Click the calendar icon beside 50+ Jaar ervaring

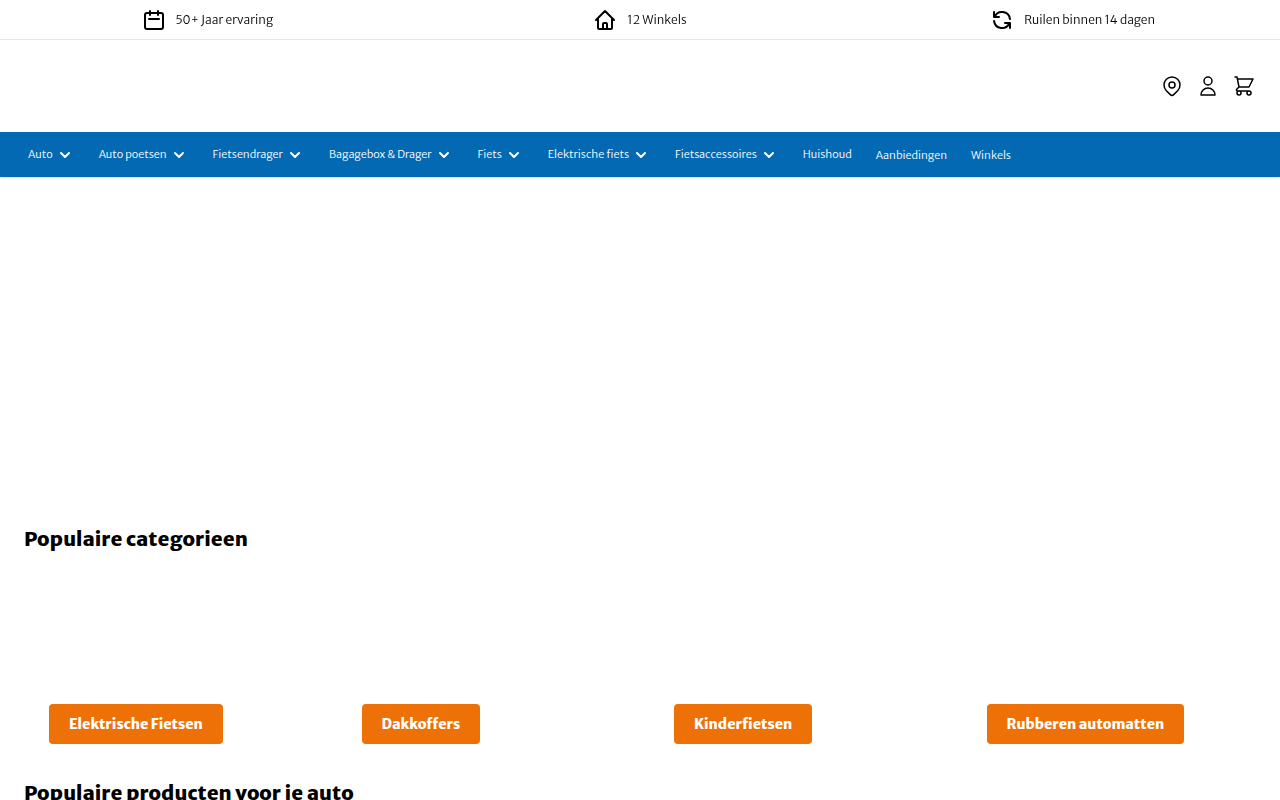click(154, 20)
